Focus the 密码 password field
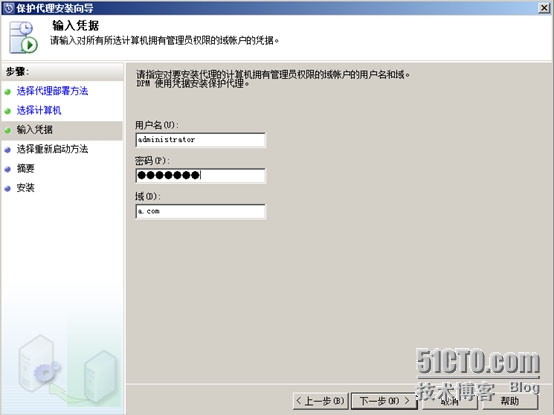This screenshot has width=554, height=415. pyautogui.click(x=200, y=176)
